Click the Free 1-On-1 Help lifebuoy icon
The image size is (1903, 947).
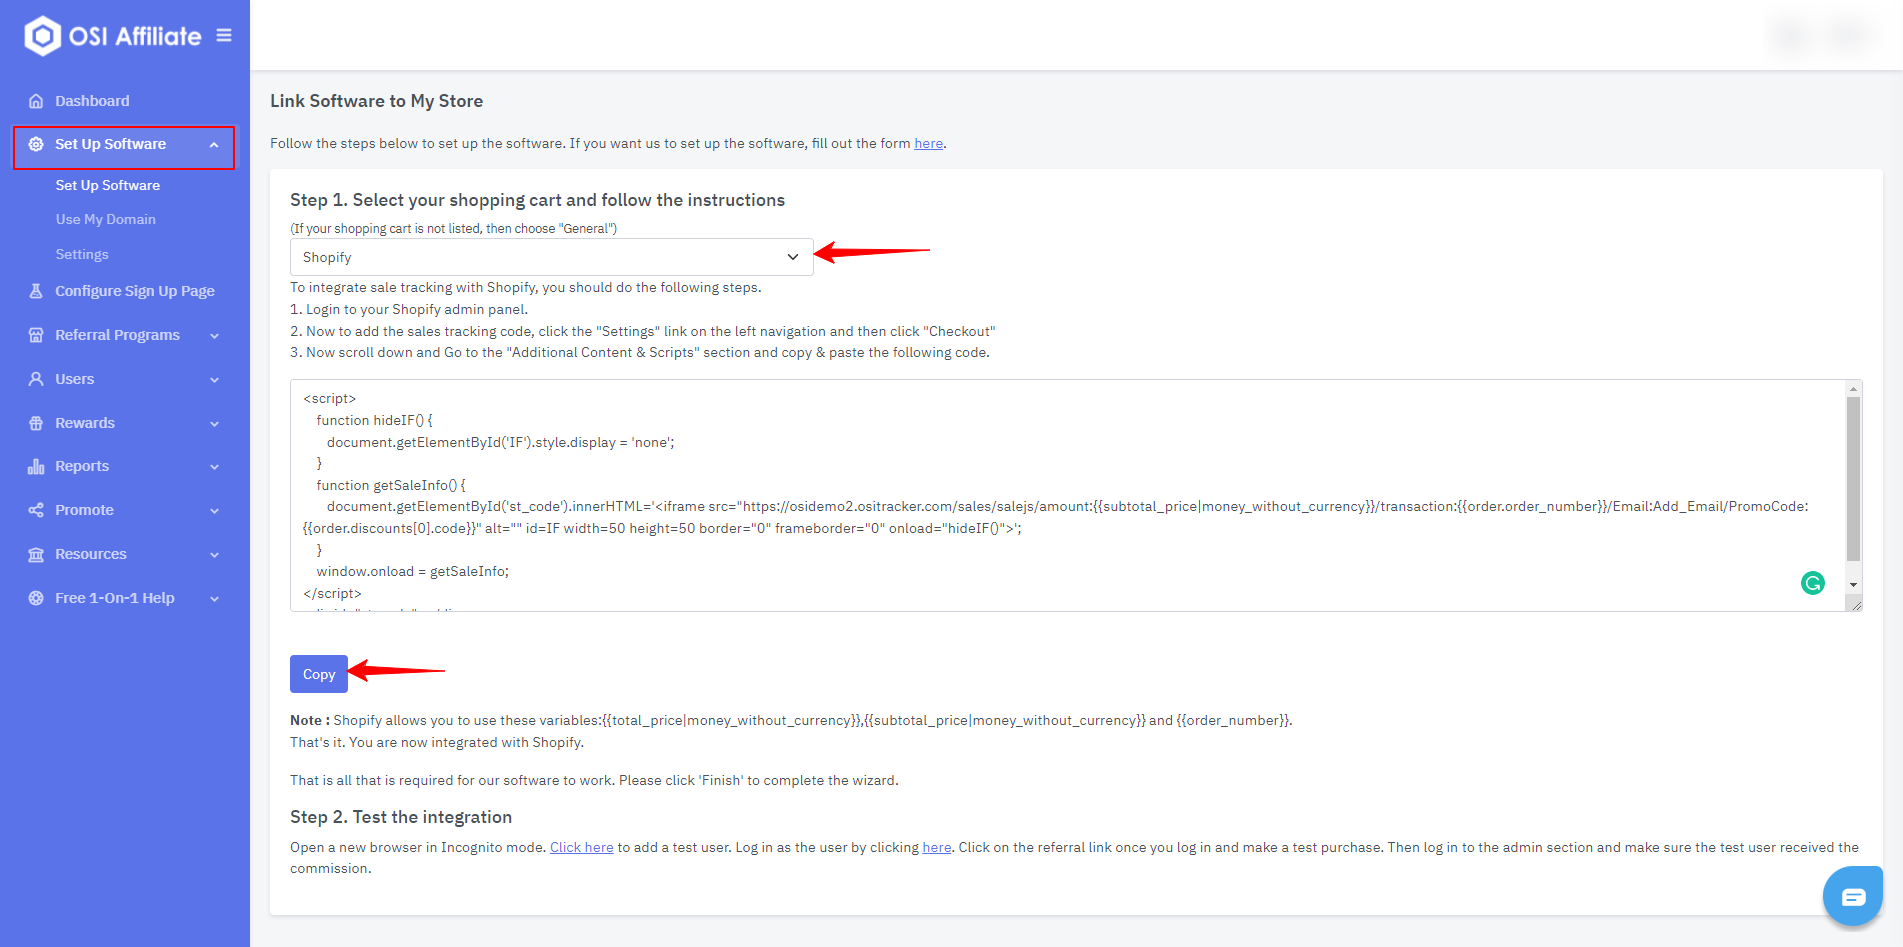point(36,598)
